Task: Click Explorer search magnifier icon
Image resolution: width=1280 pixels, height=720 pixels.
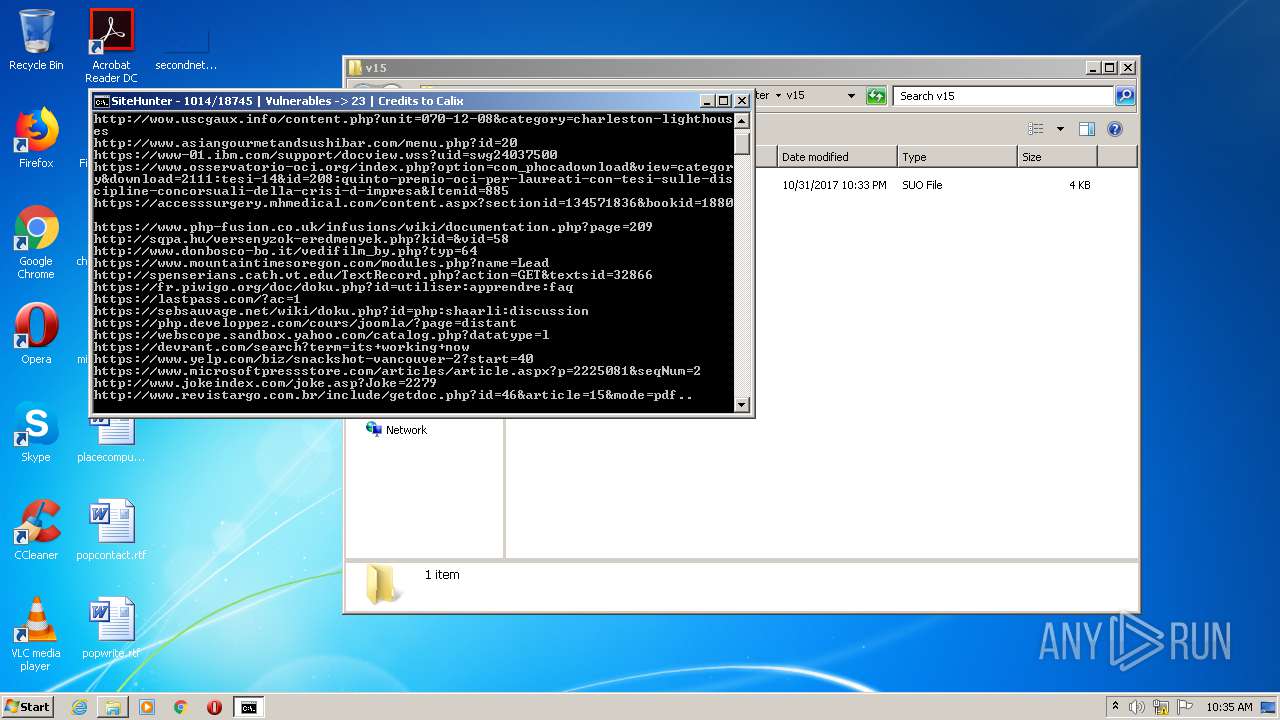Action: pos(1125,96)
